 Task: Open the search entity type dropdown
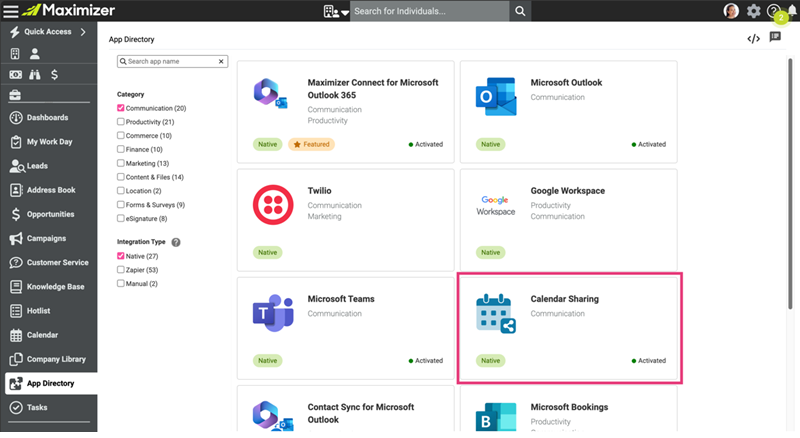click(x=336, y=12)
